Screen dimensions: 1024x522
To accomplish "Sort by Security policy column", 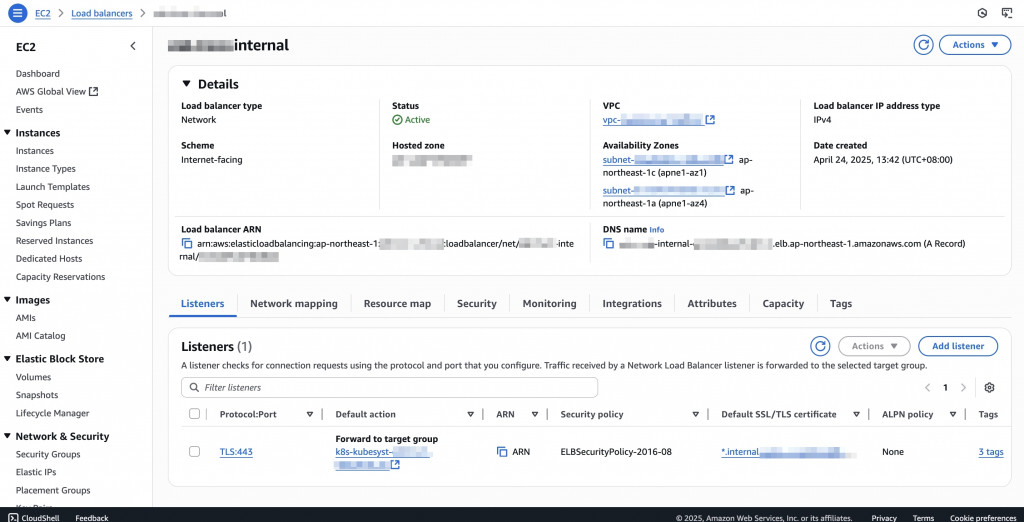I will coord(696,414).
